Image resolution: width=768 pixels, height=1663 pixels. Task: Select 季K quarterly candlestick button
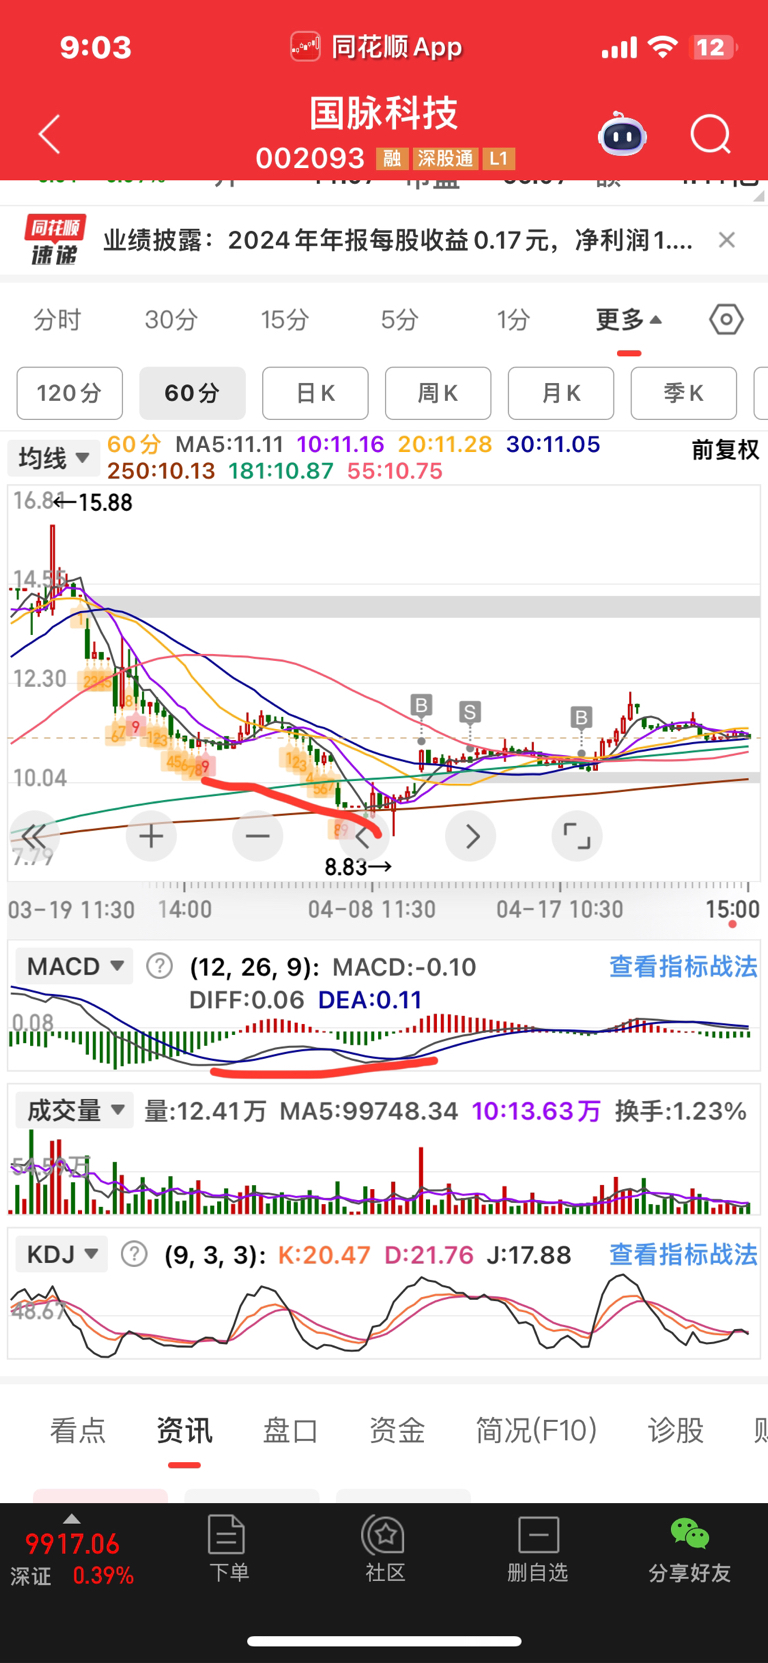point(684,393)
